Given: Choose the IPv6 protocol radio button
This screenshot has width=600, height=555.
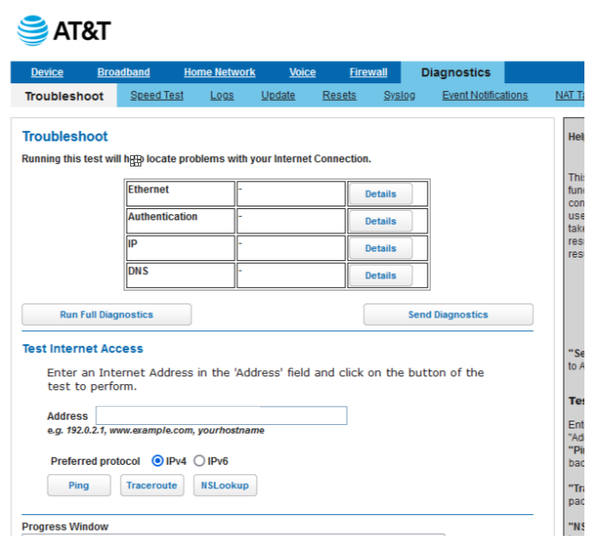Looking at the screenshot, I should 199,461.
